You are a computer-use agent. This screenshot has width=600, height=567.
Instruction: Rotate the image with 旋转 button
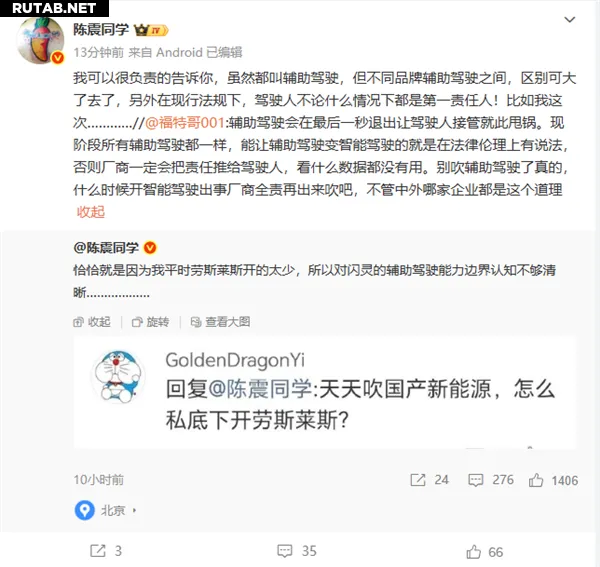[150, 322]
